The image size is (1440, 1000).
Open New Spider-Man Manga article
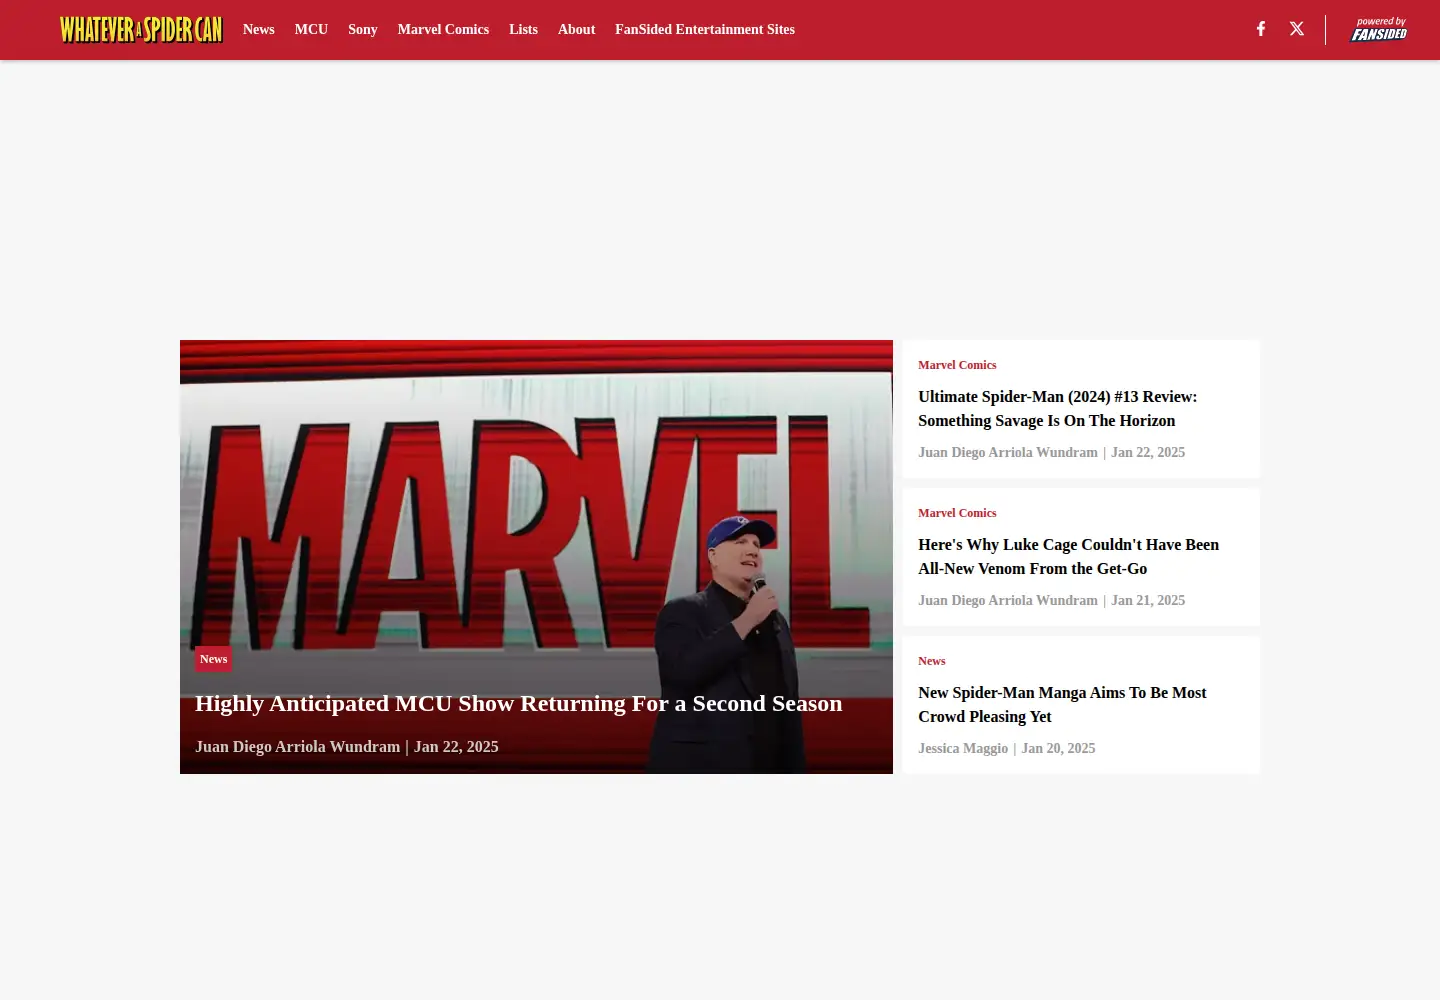click(1062, 705)
